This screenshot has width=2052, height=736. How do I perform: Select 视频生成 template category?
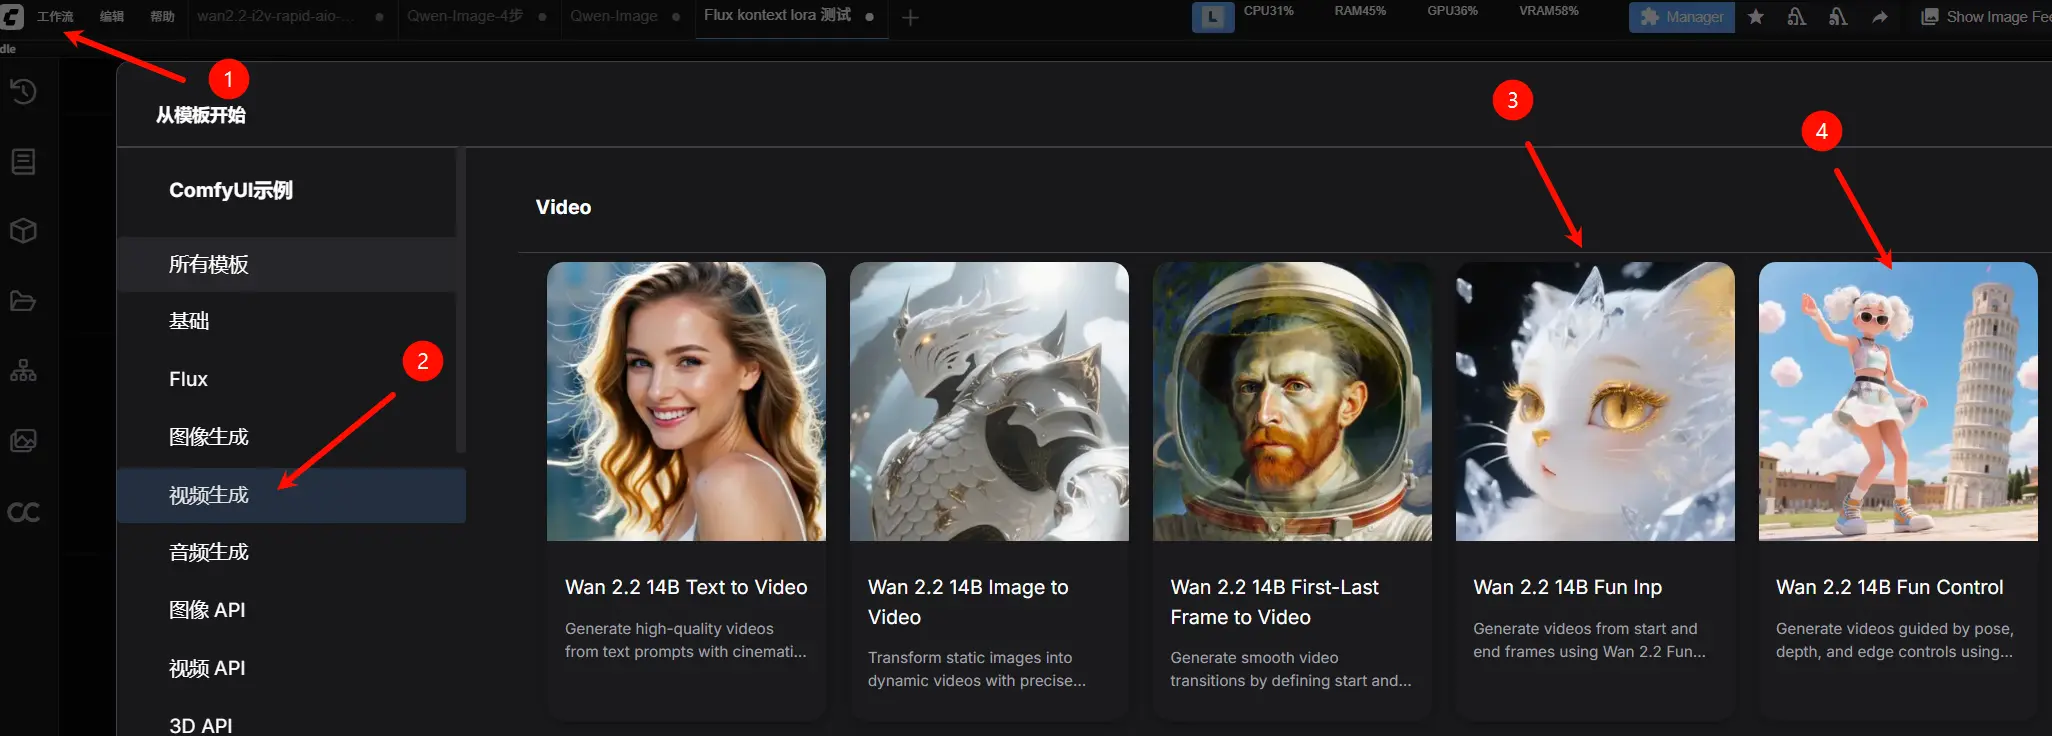click(x=209, y=495)
